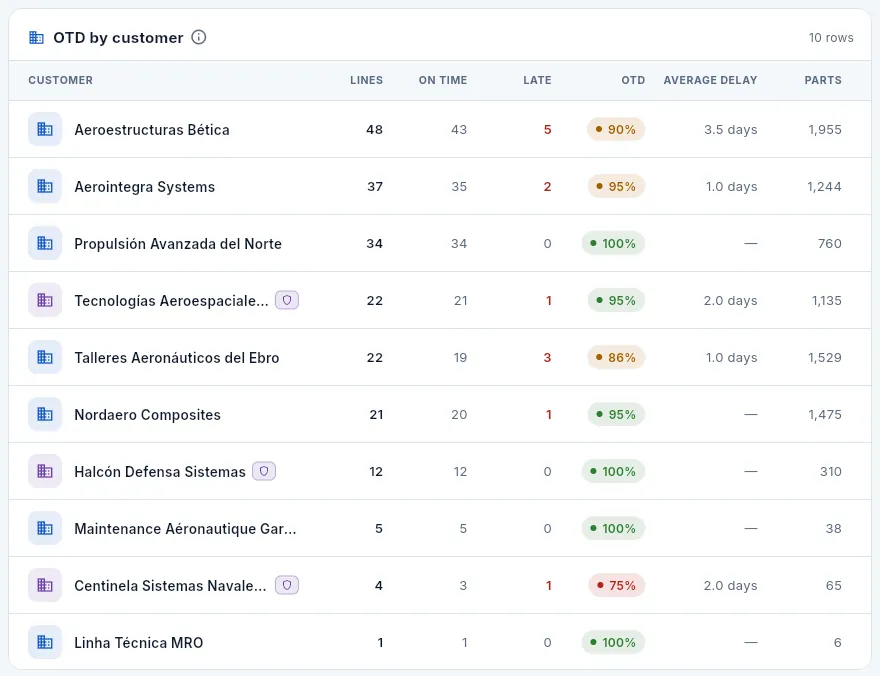
Task: Click the 86% OTD badge
Action: 616,357
